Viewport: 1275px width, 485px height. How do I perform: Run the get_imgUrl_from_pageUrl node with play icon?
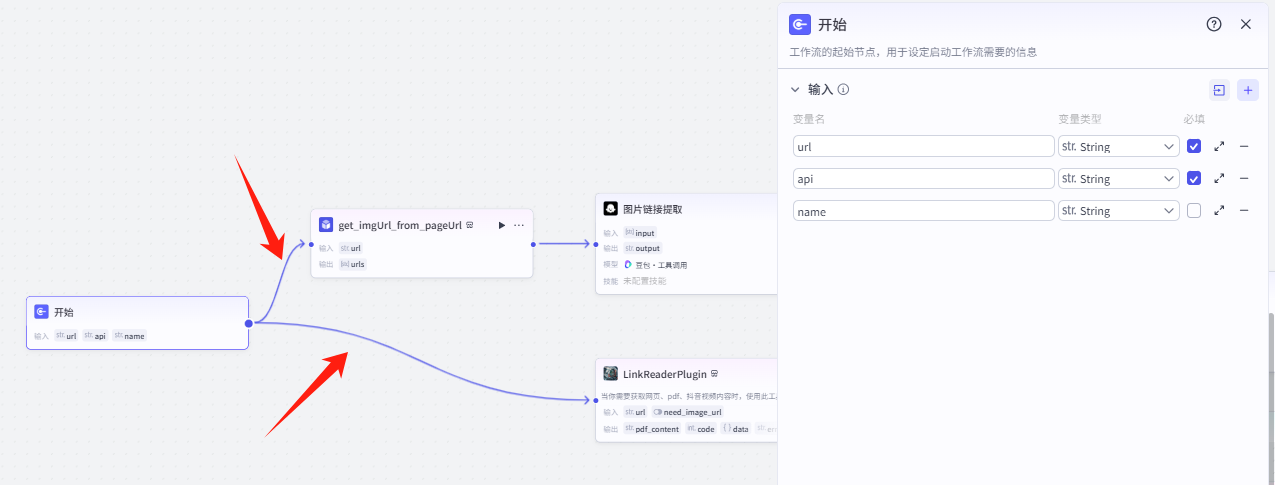coord(502,225)
